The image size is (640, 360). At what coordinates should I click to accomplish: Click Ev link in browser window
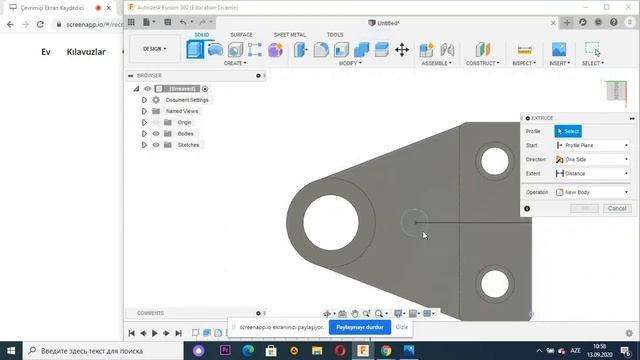pyautogui.click(x=46, y=52)
